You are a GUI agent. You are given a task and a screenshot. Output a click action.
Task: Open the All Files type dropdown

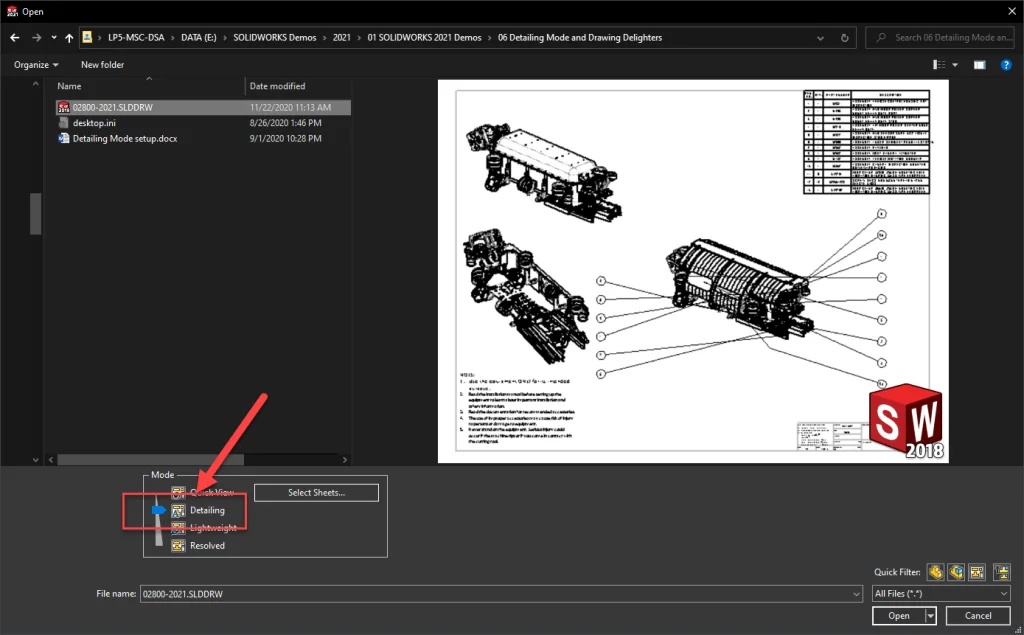941,594
